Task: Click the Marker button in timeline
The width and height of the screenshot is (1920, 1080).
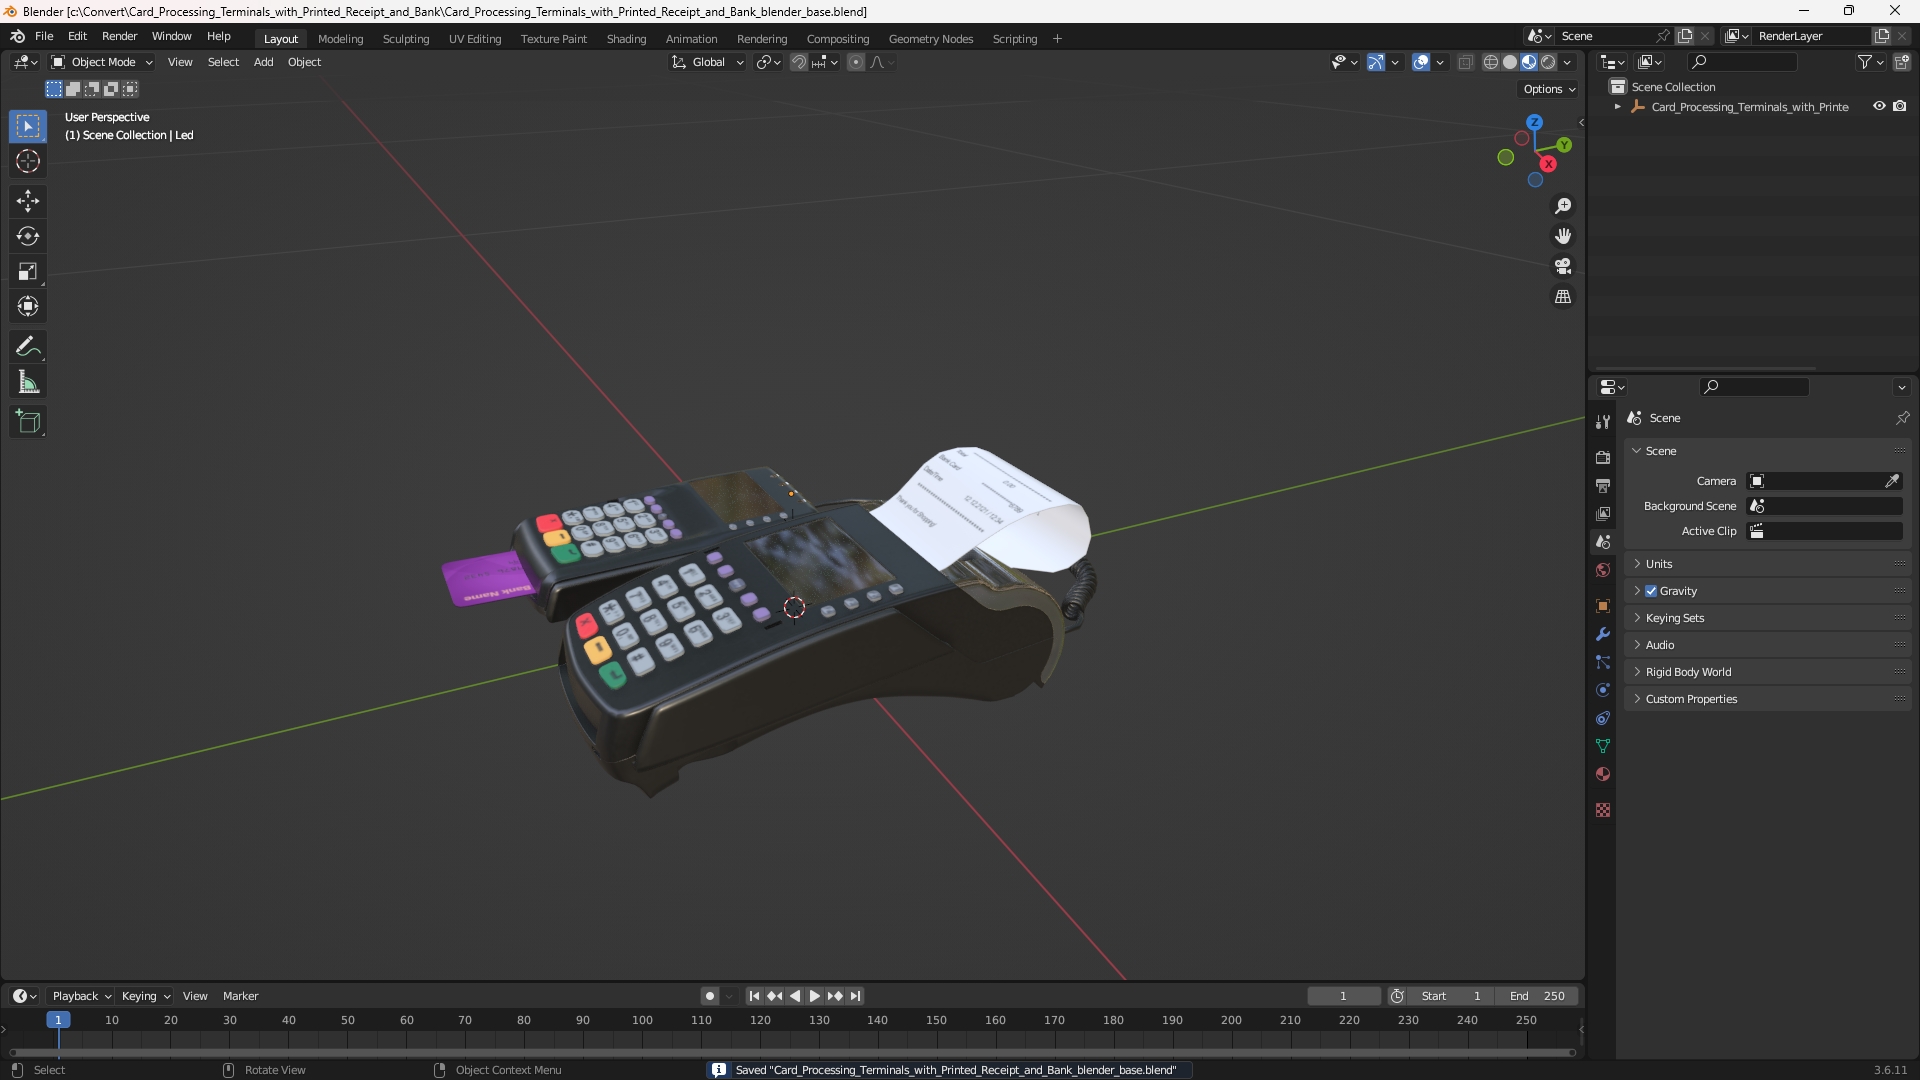Action: click(240, 996)
